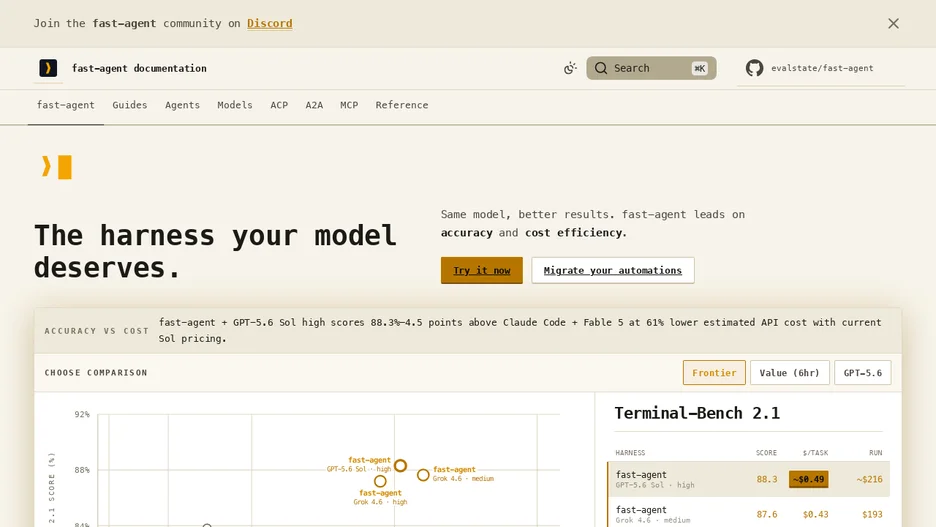This screenshot has height=527, width=936.
Task: Click the fast-agent logo icon in header
Action: click(48, 68)
